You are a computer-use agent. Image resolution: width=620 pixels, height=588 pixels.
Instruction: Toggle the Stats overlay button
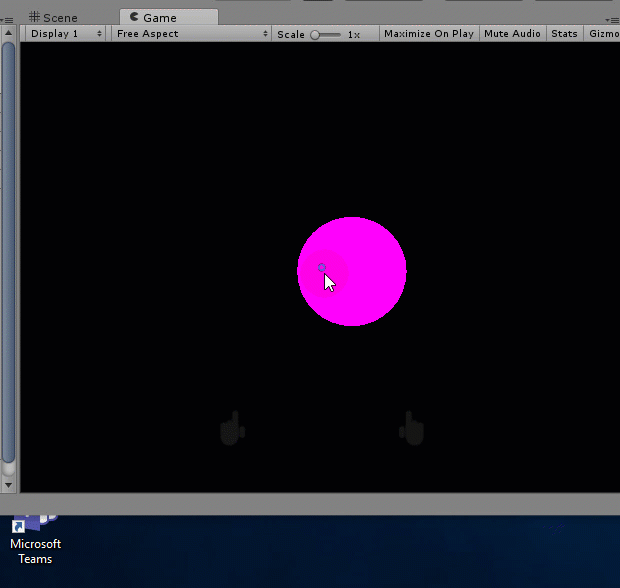click(564, 34)
